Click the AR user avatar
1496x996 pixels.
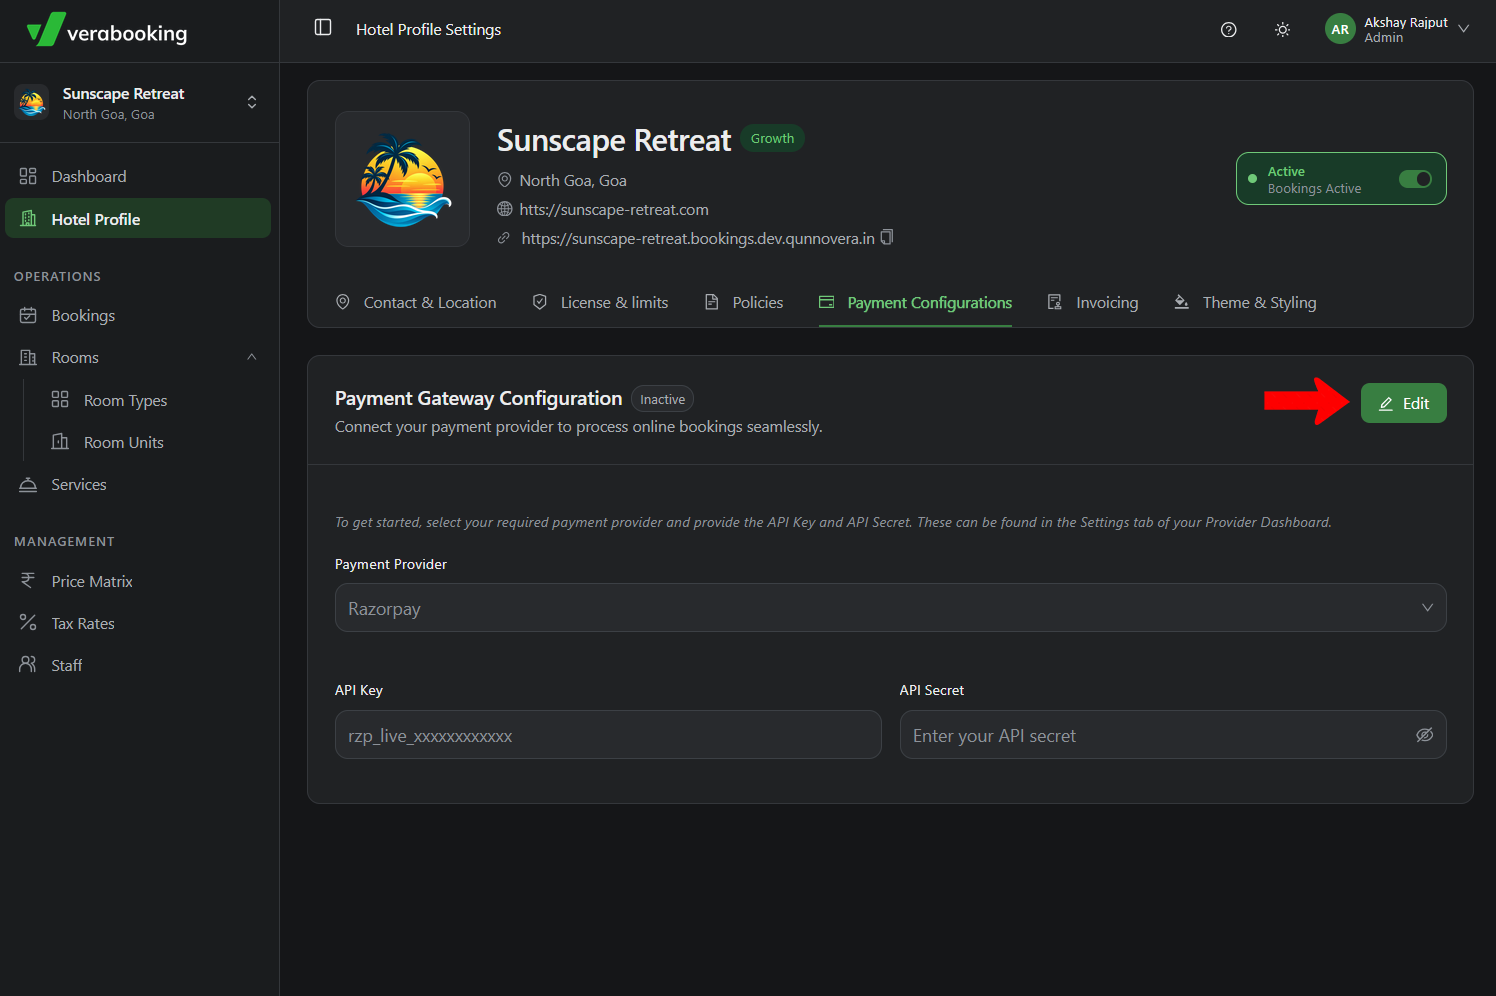coord(1340,30)
